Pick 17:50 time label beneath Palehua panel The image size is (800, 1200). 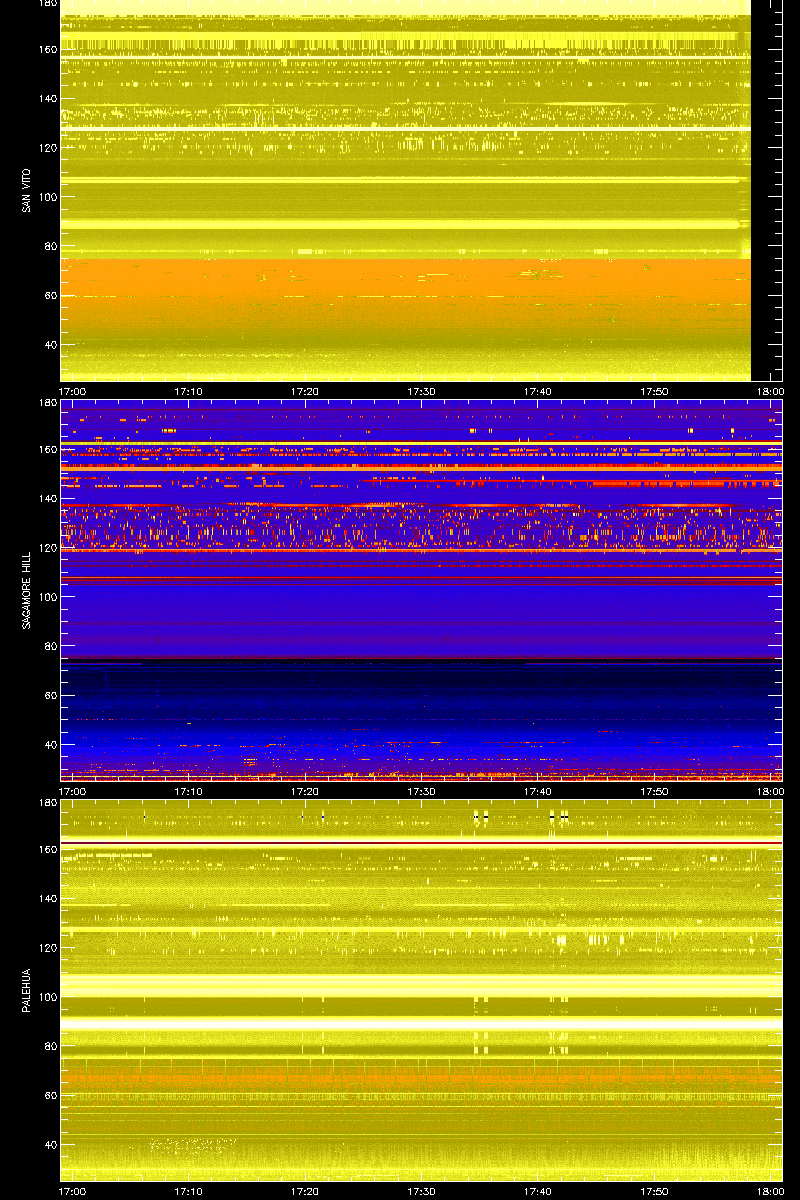click(655, 1191)
